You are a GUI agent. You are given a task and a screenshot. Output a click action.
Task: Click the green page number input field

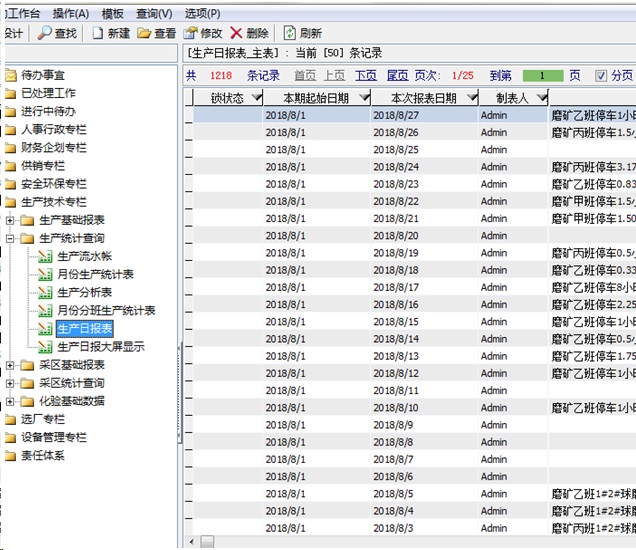tap(543, 76)
